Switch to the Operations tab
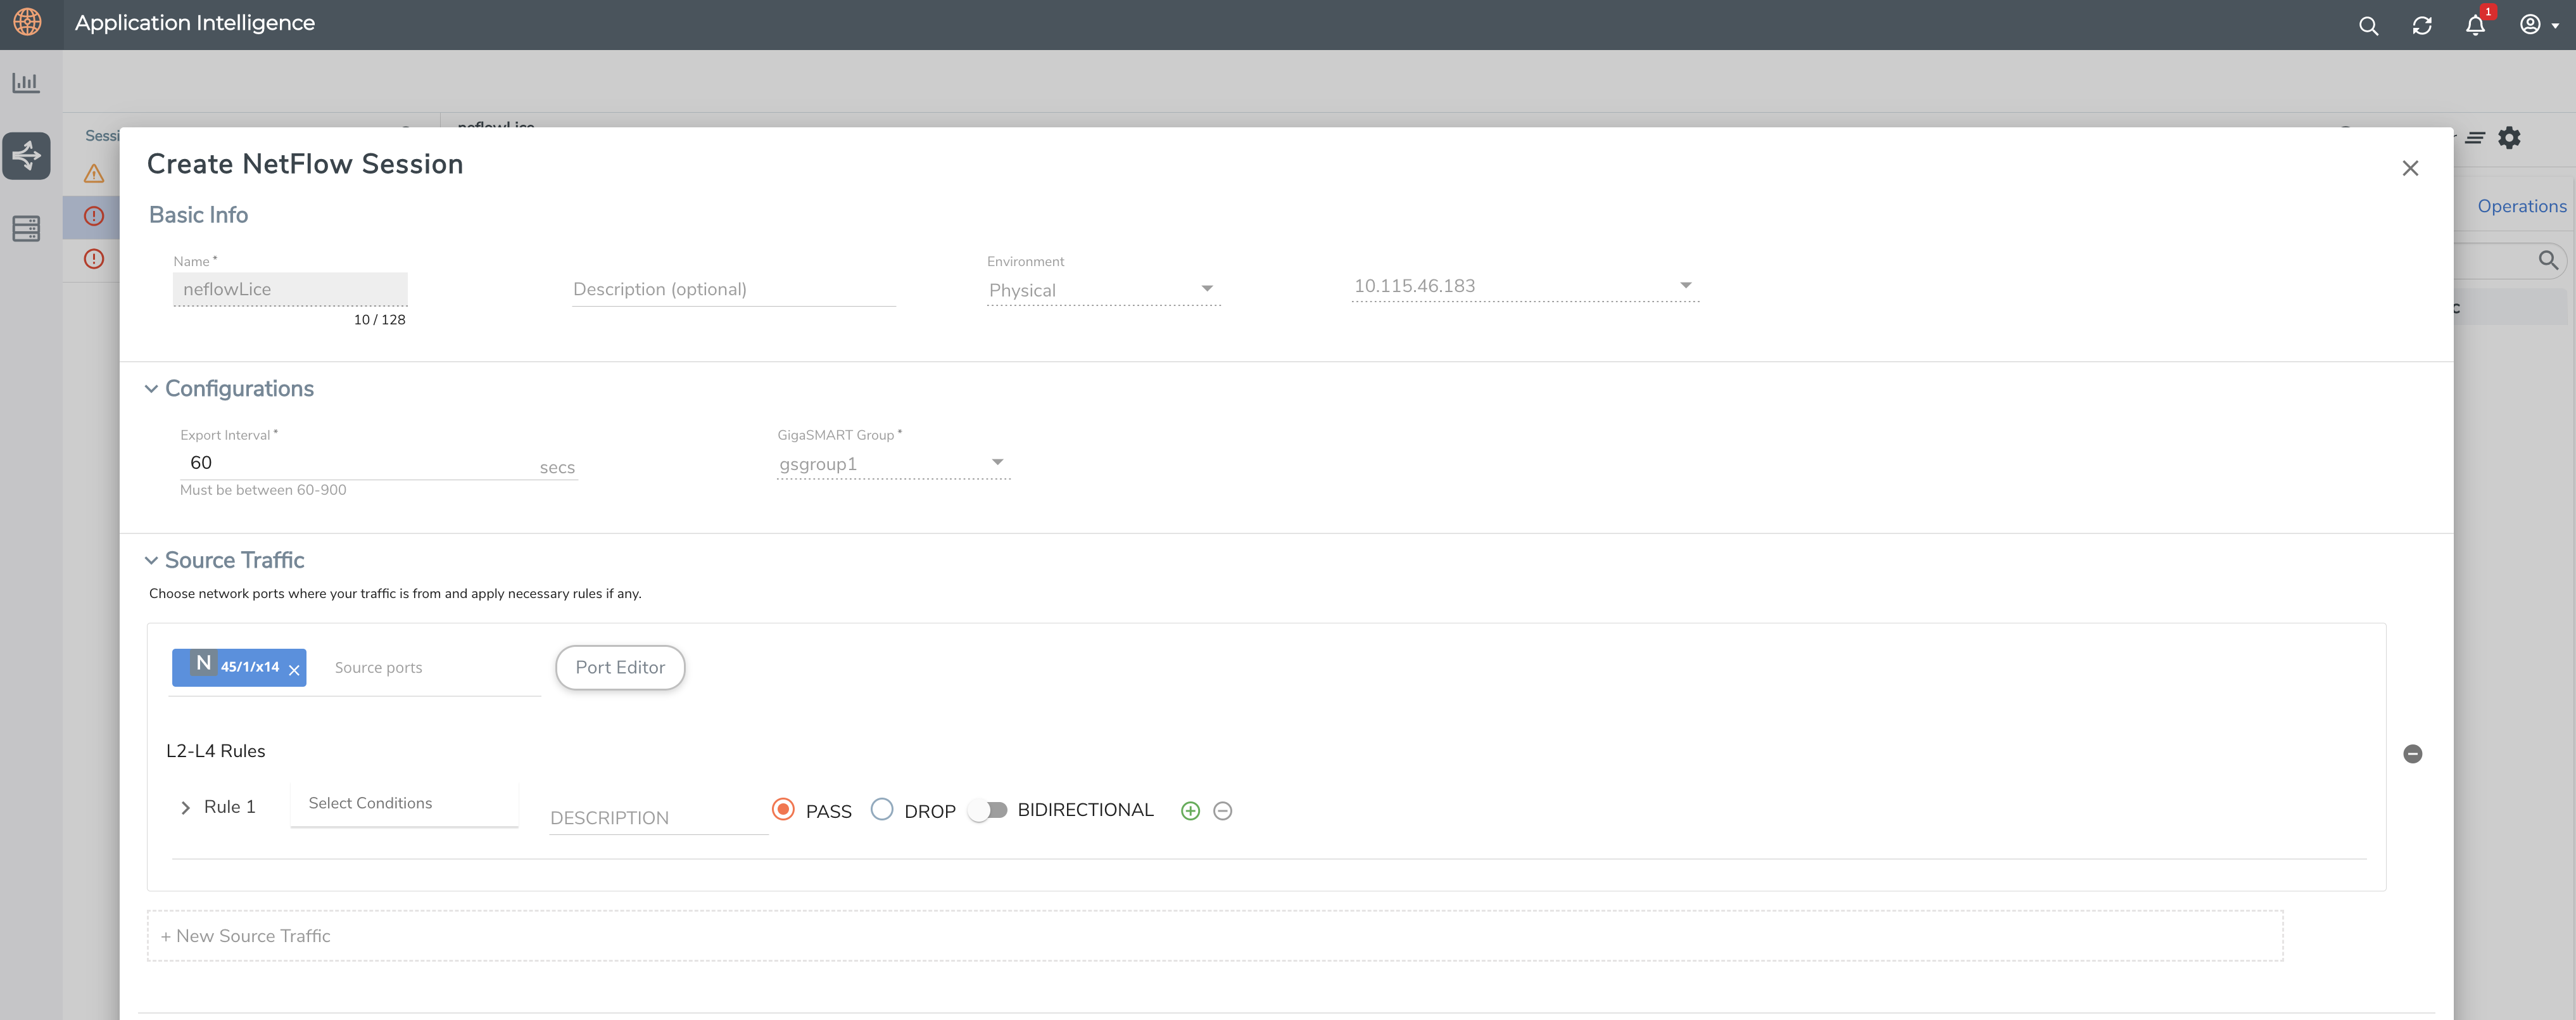2576x1020 pixels. pos(2522,206)
